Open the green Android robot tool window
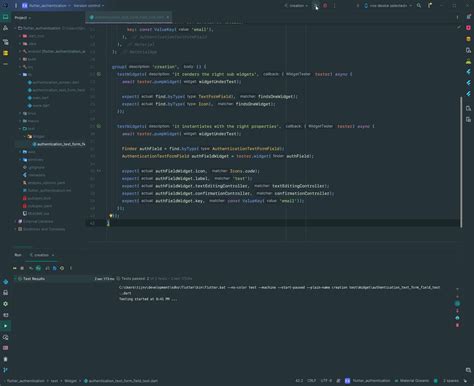Viewport: 474px width, 386px height. point(468,61)
